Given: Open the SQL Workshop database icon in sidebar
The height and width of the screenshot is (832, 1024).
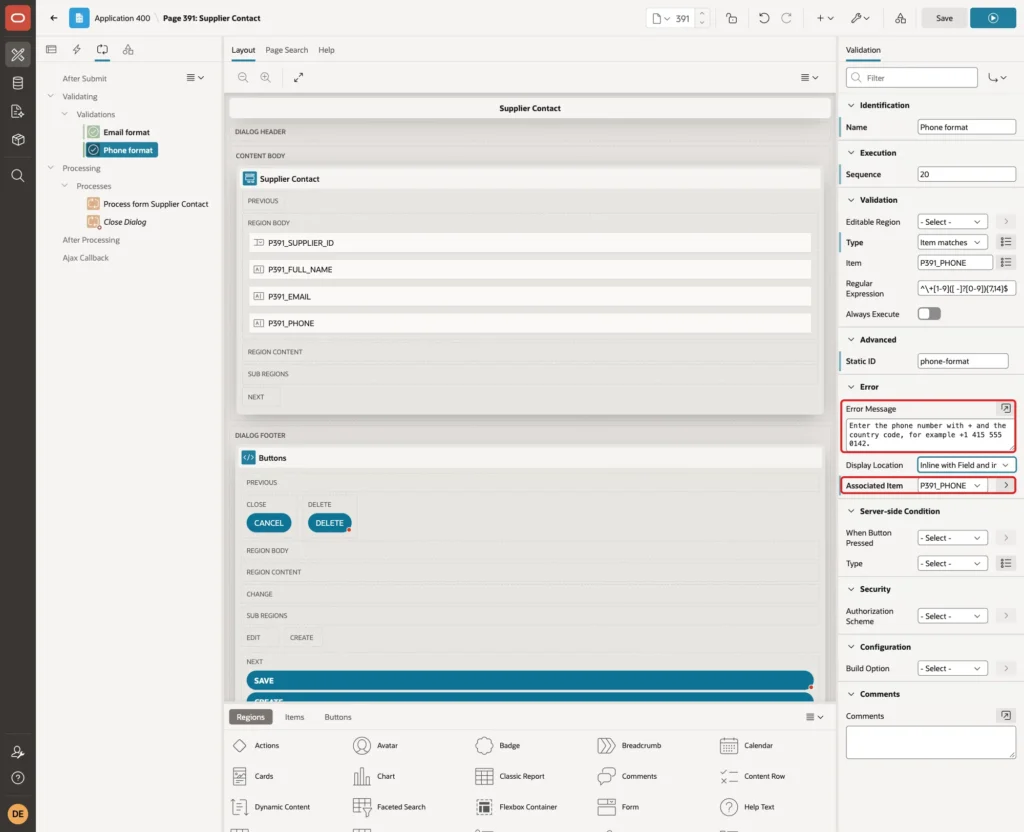Looking at the screenshot, I should [x=18, y=83].
